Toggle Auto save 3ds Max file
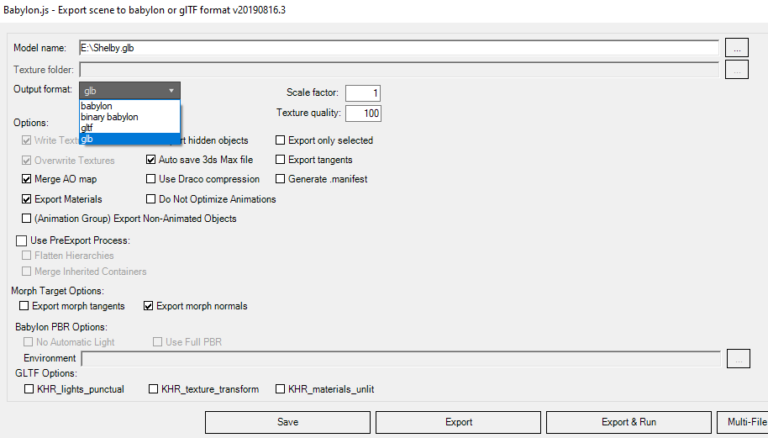Screen dimensions: 768x438 click(151, 160)
